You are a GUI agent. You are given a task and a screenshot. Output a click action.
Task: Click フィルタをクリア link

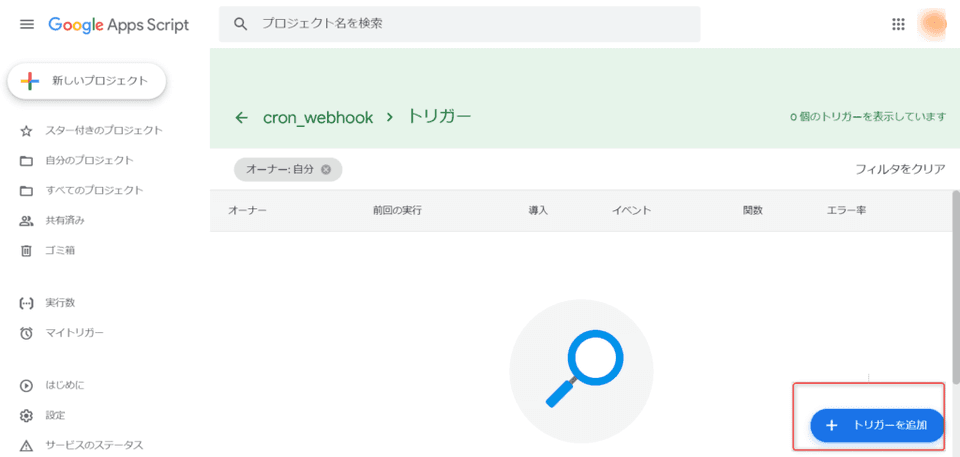(900, 169)
